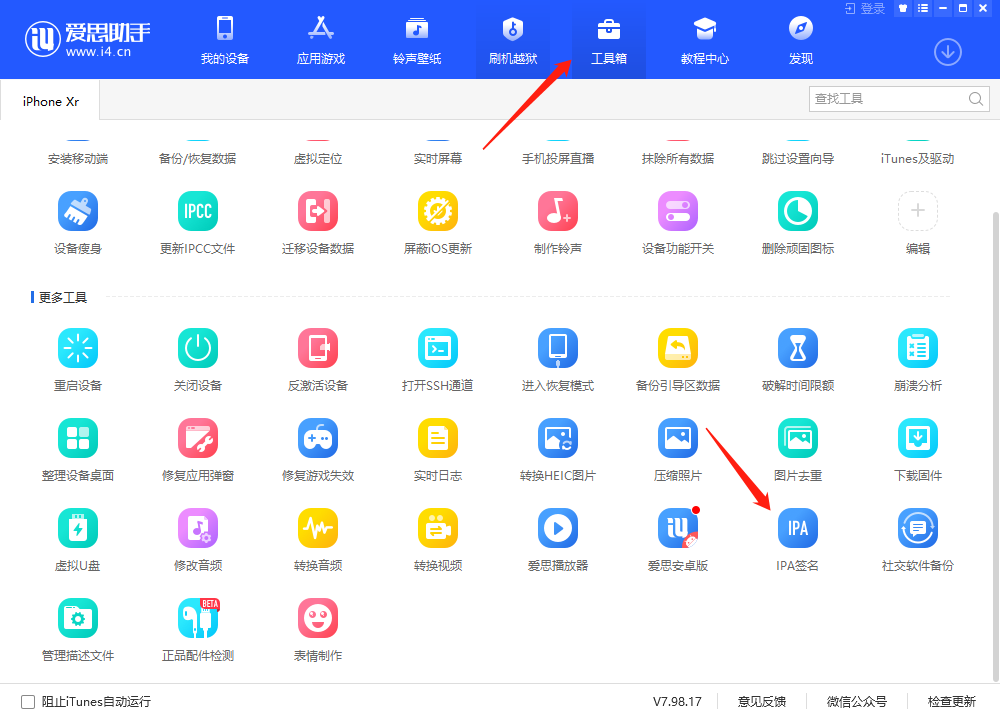Image resolution: width=1000 pixels, height=718 pixels.
Task: Click the 手机投屏直播 label
Action: (558, 159)
